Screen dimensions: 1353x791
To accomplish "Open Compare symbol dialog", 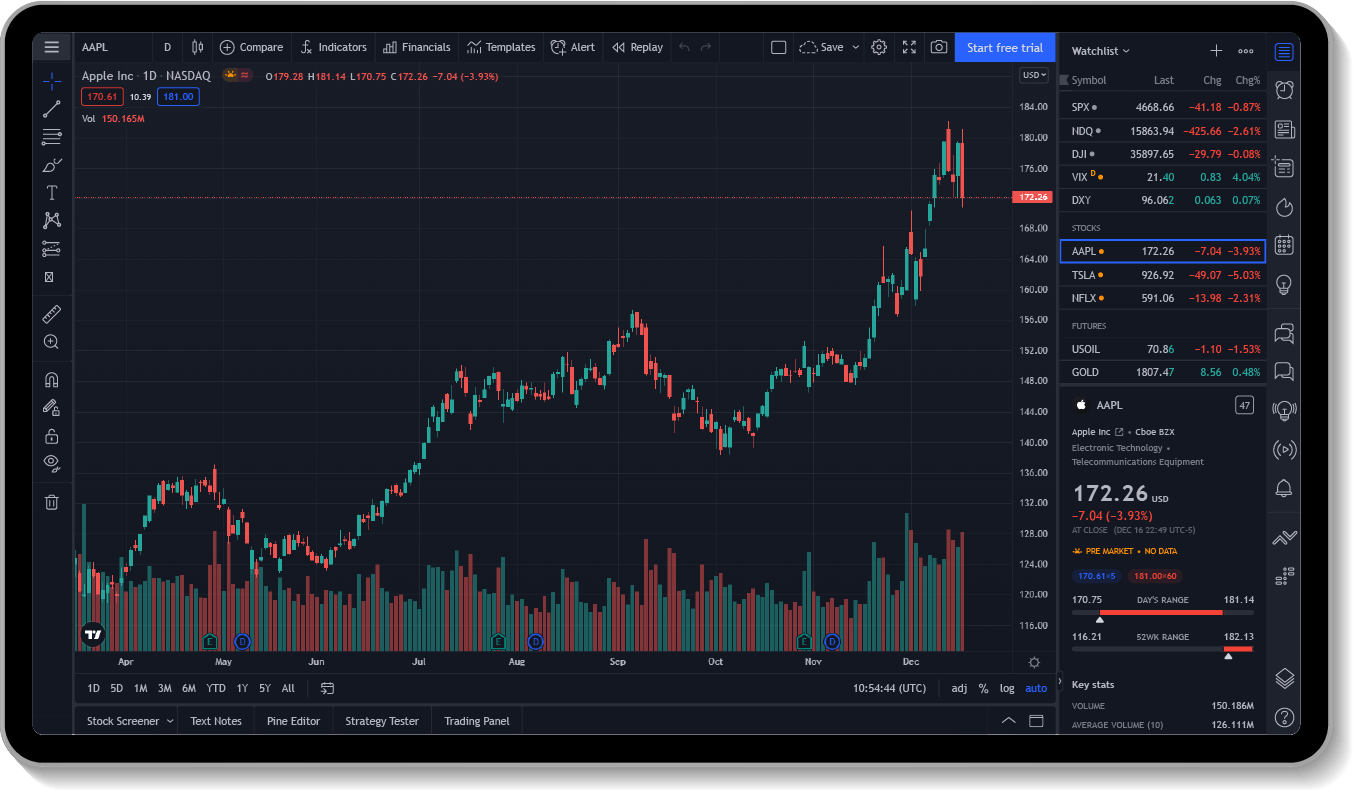I will (x=251, y=47).
